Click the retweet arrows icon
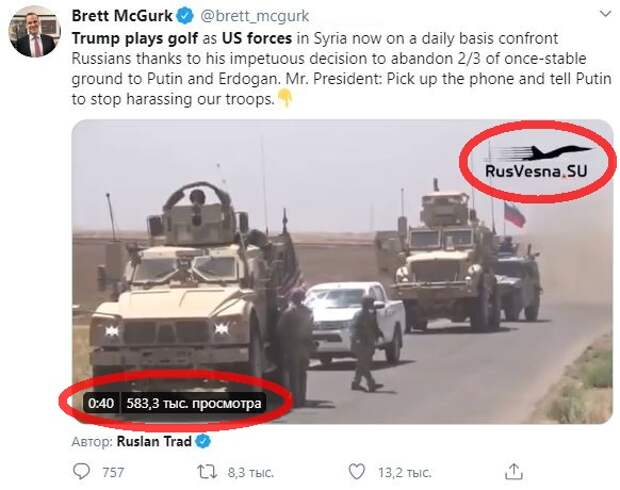620x490 pixels. pyautogui.click(x=207, y=471)
